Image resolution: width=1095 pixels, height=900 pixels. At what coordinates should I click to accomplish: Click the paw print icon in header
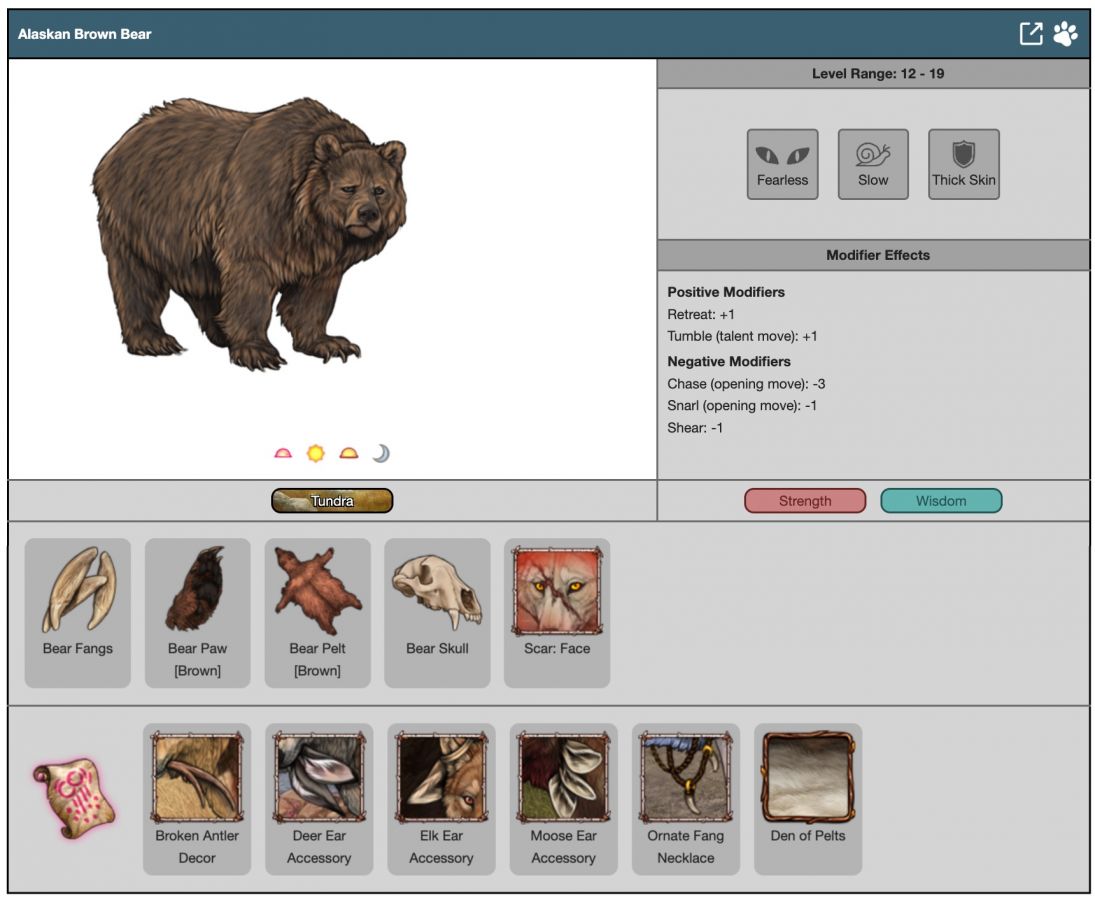pyautogui.click(x=1065, y=34)
